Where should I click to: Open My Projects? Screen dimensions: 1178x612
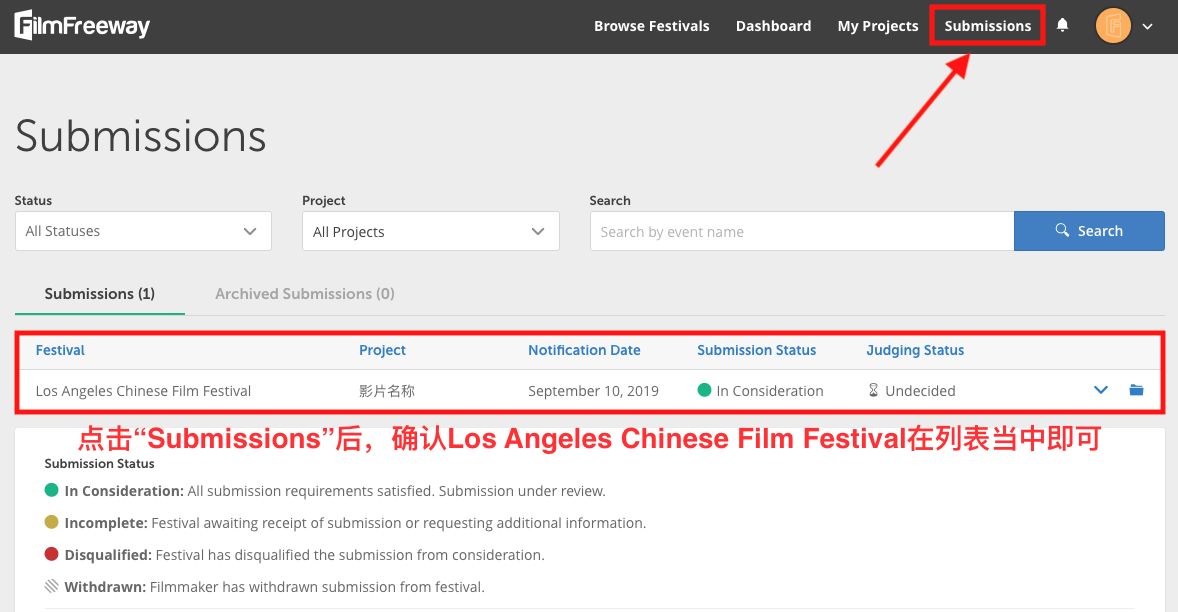point(877,26)
